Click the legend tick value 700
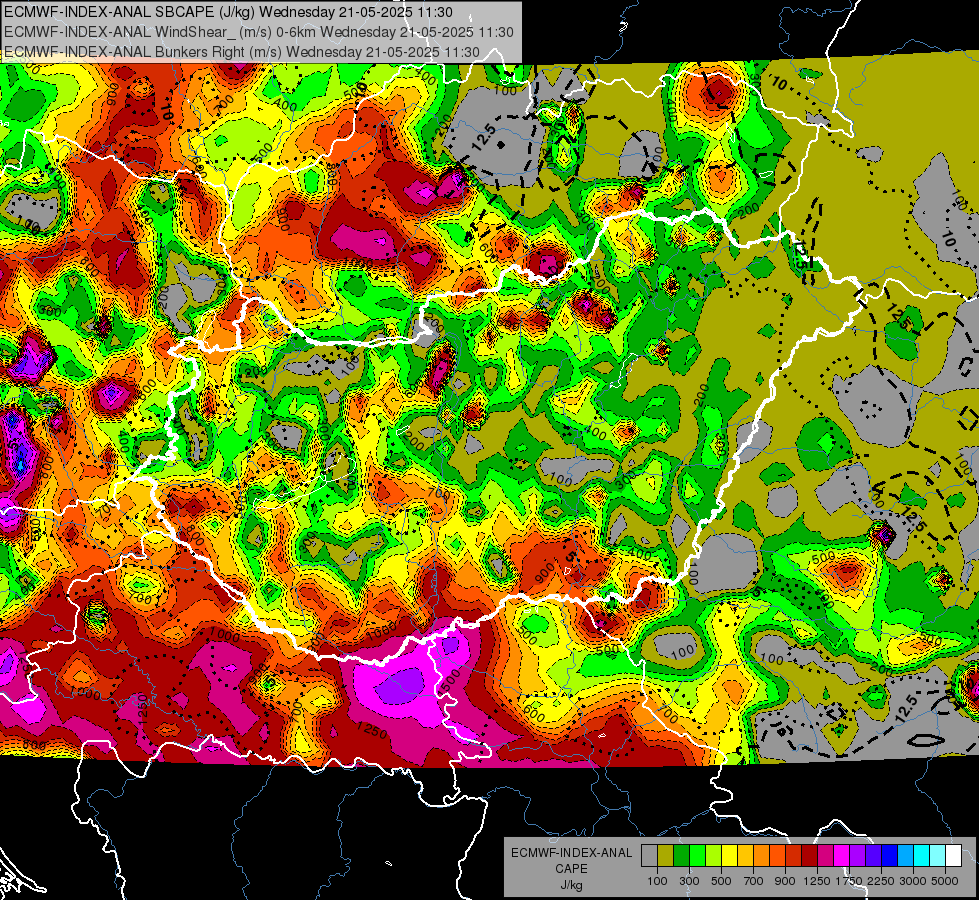 754,881
